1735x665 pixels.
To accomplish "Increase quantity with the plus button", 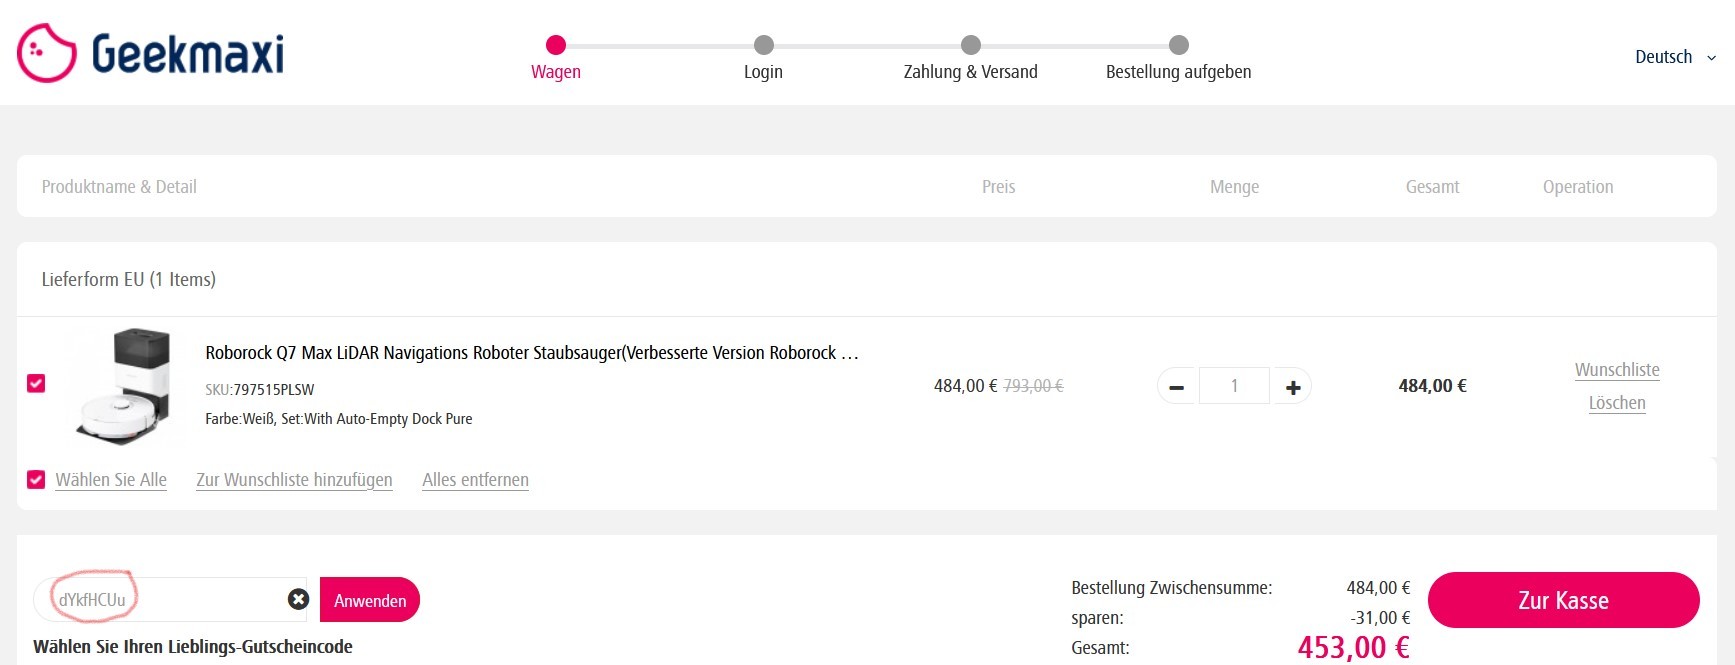I will [1292, 387].
